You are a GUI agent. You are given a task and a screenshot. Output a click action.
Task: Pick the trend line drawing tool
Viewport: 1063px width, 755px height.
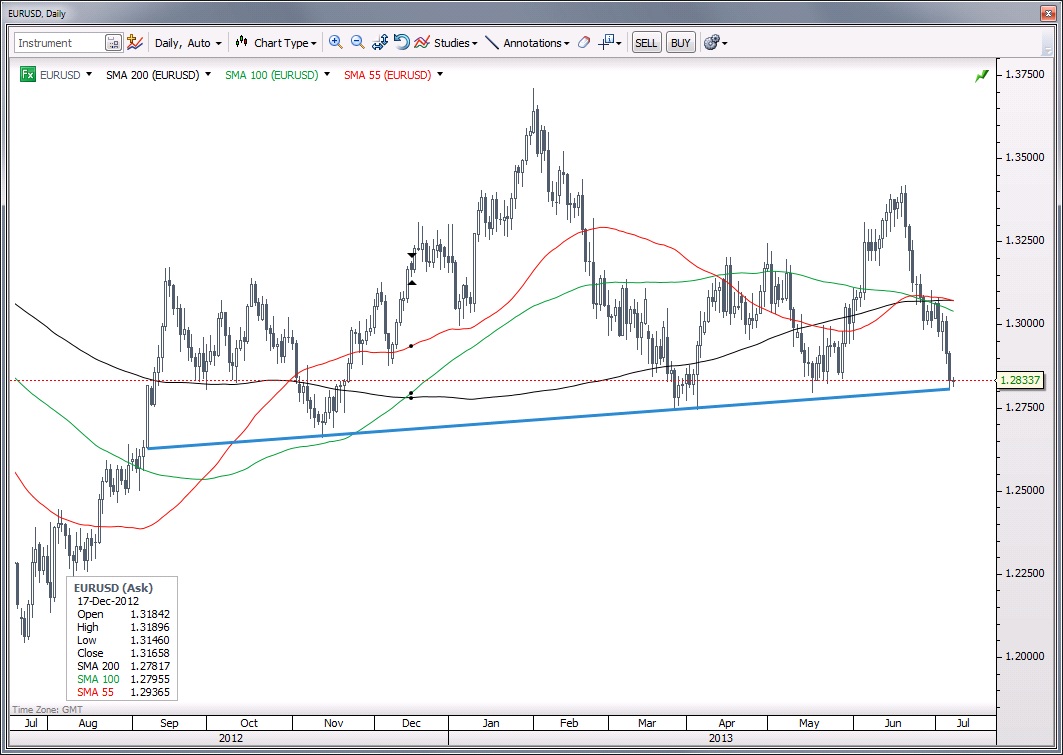(x=492, y=43)
